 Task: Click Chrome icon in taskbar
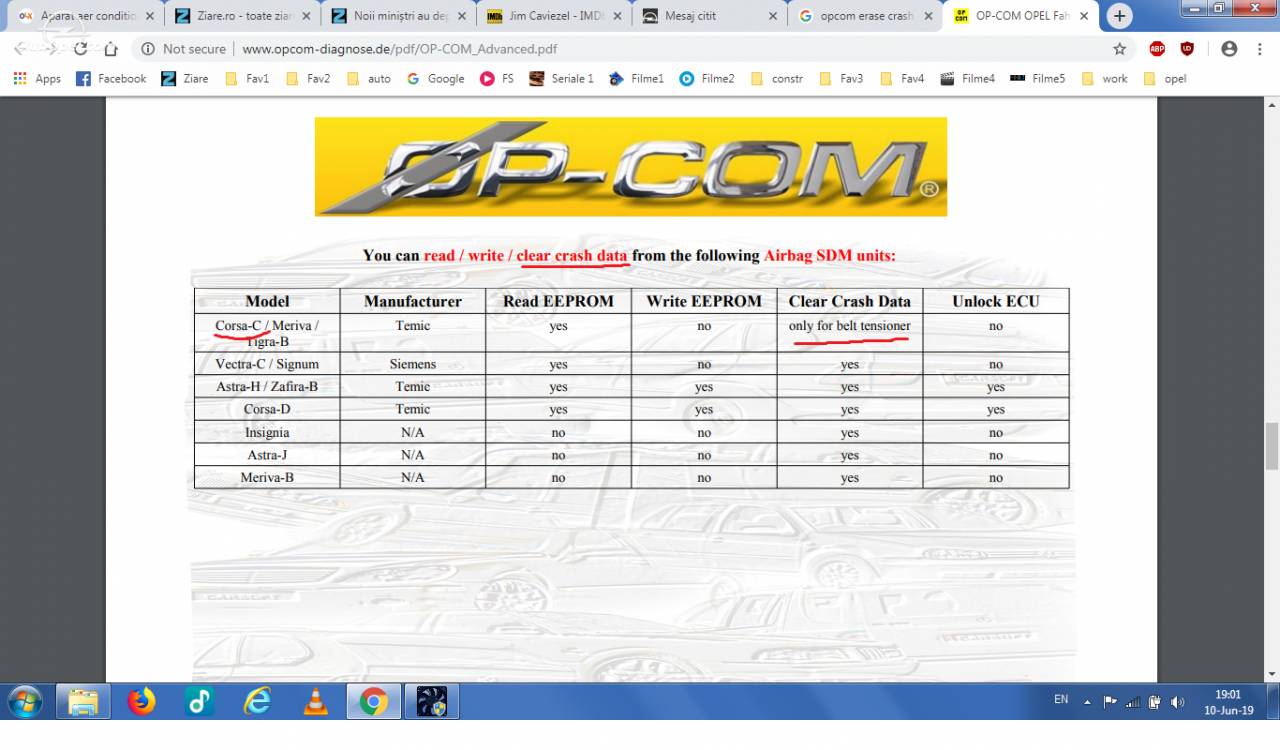pos(374,702)
